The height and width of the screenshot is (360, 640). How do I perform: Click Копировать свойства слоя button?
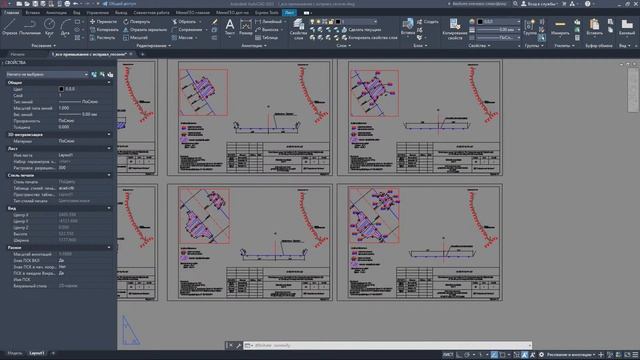pos(369,38)
